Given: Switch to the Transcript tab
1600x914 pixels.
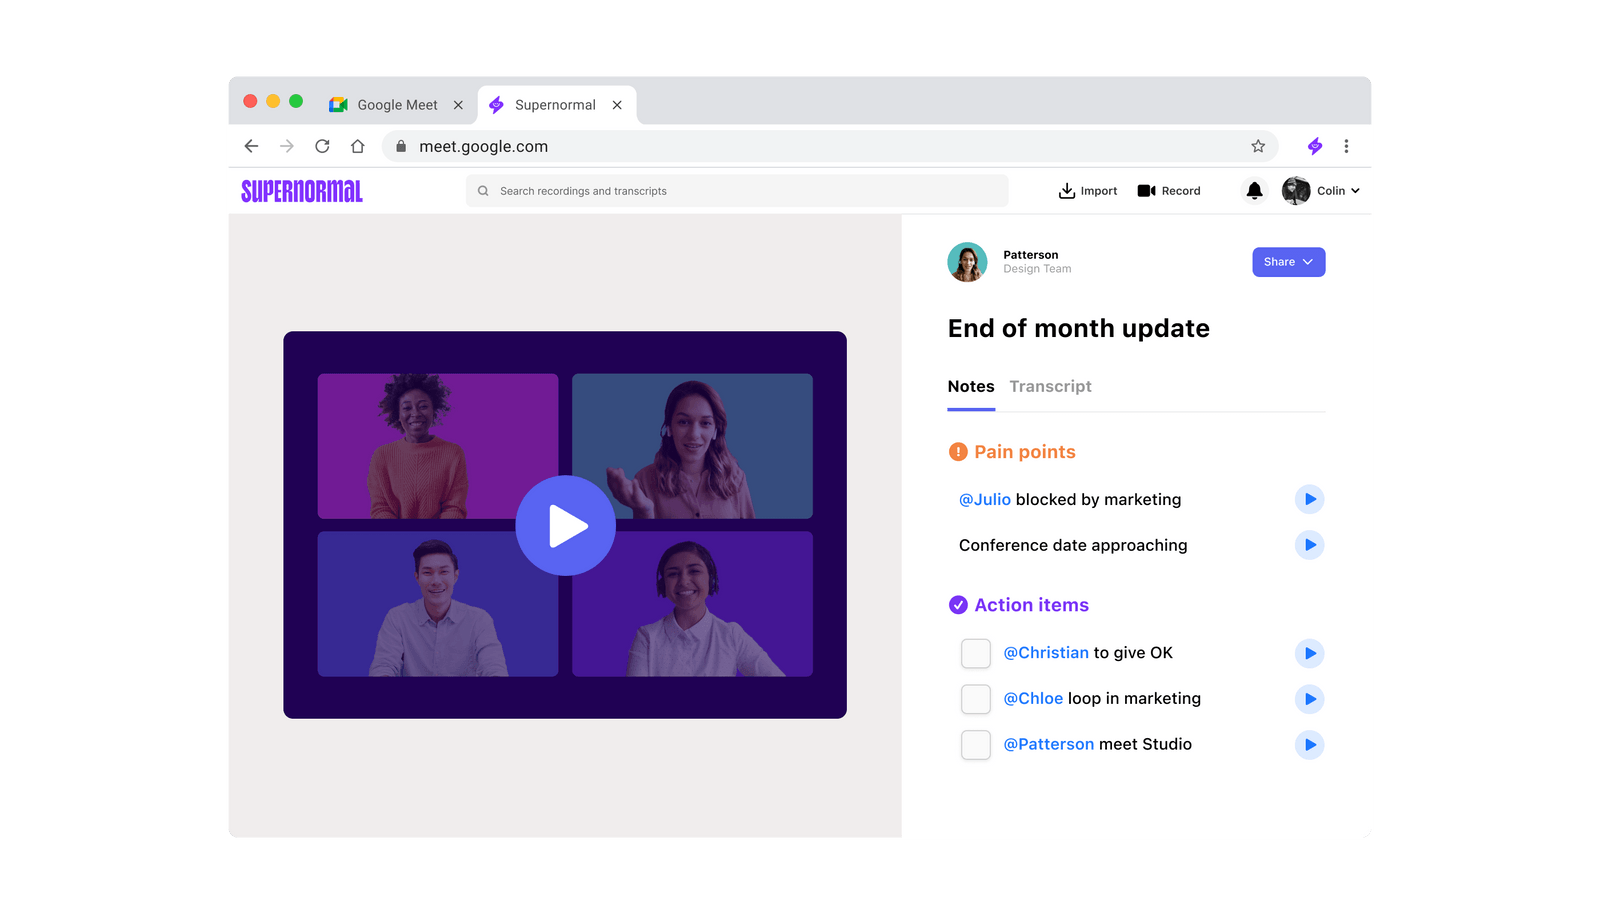Looking at the screenshot, I should (x=1050, y=386).
